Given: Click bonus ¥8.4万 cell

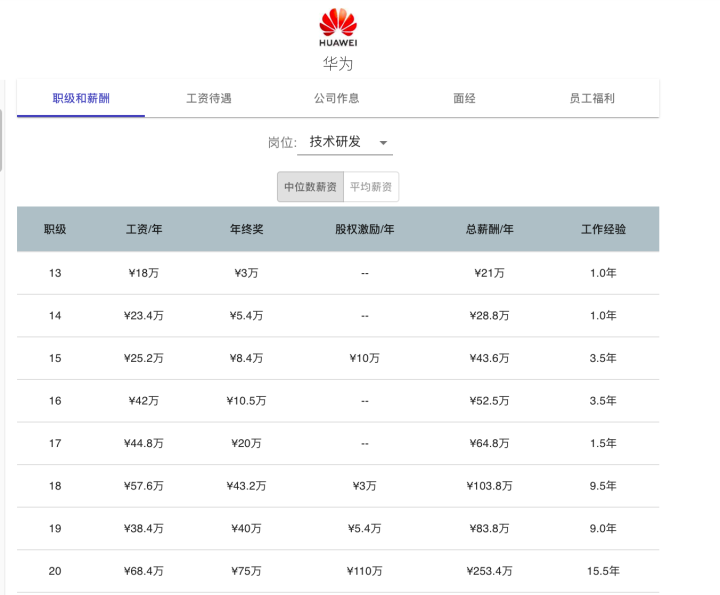Looking at the screenshot, I should click(x=247, y=358).
